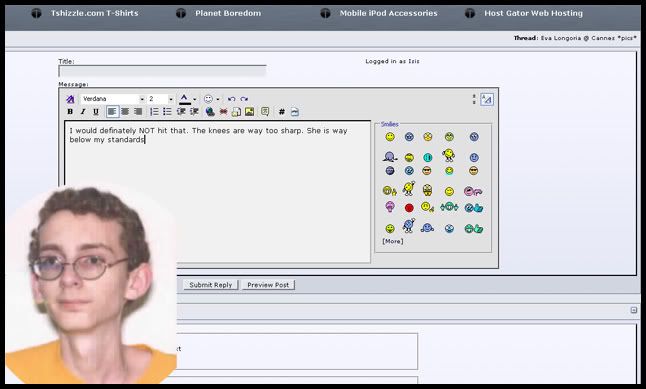Click the red Remove Link icon

(223, 112)
